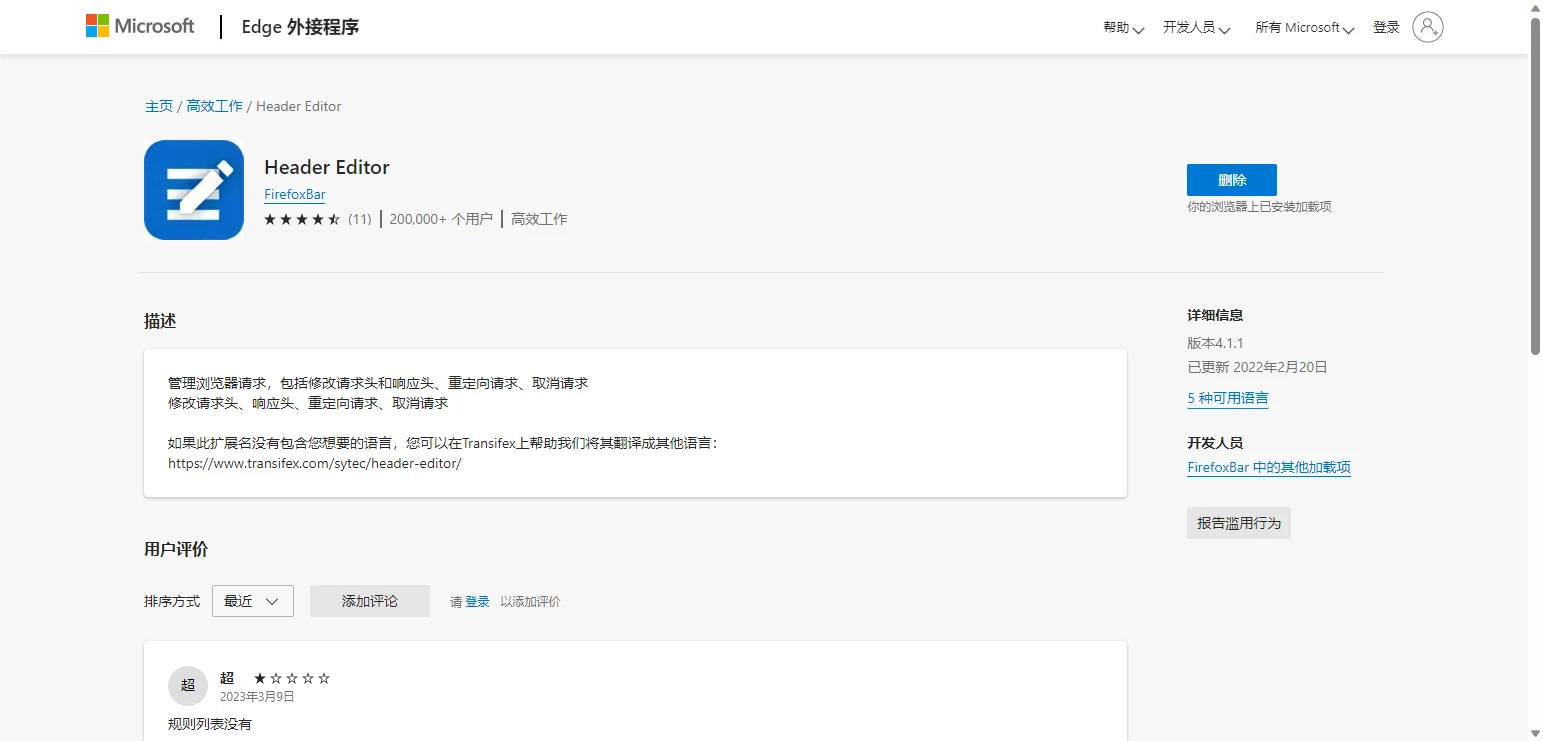Click the page vertical scrollbar thumb
1543x741 pixels.
click(x=1535, y=187)
